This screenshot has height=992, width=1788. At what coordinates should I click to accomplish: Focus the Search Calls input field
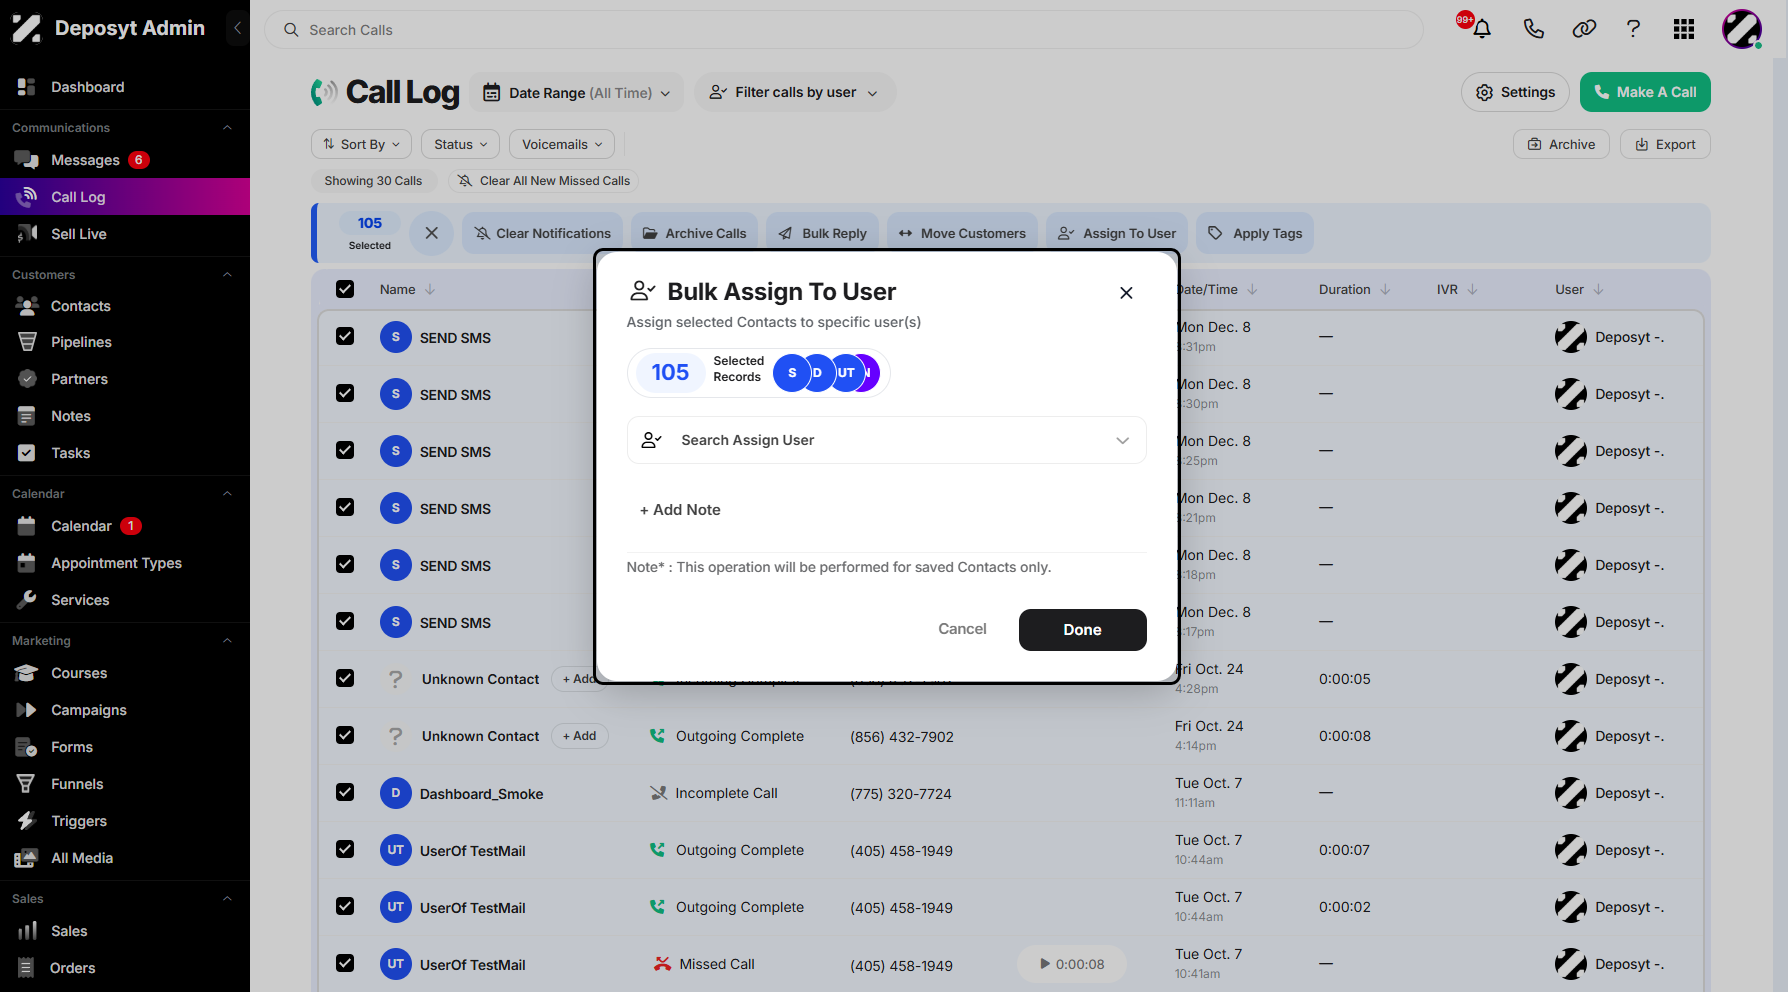click(x=844, y=30)
